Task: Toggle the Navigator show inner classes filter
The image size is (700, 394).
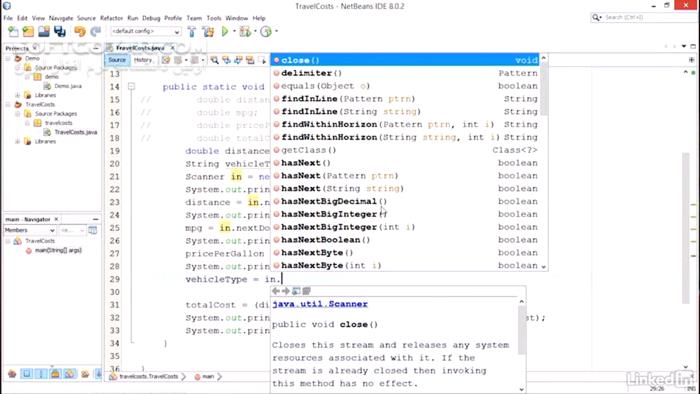Action: click(70, 374)
